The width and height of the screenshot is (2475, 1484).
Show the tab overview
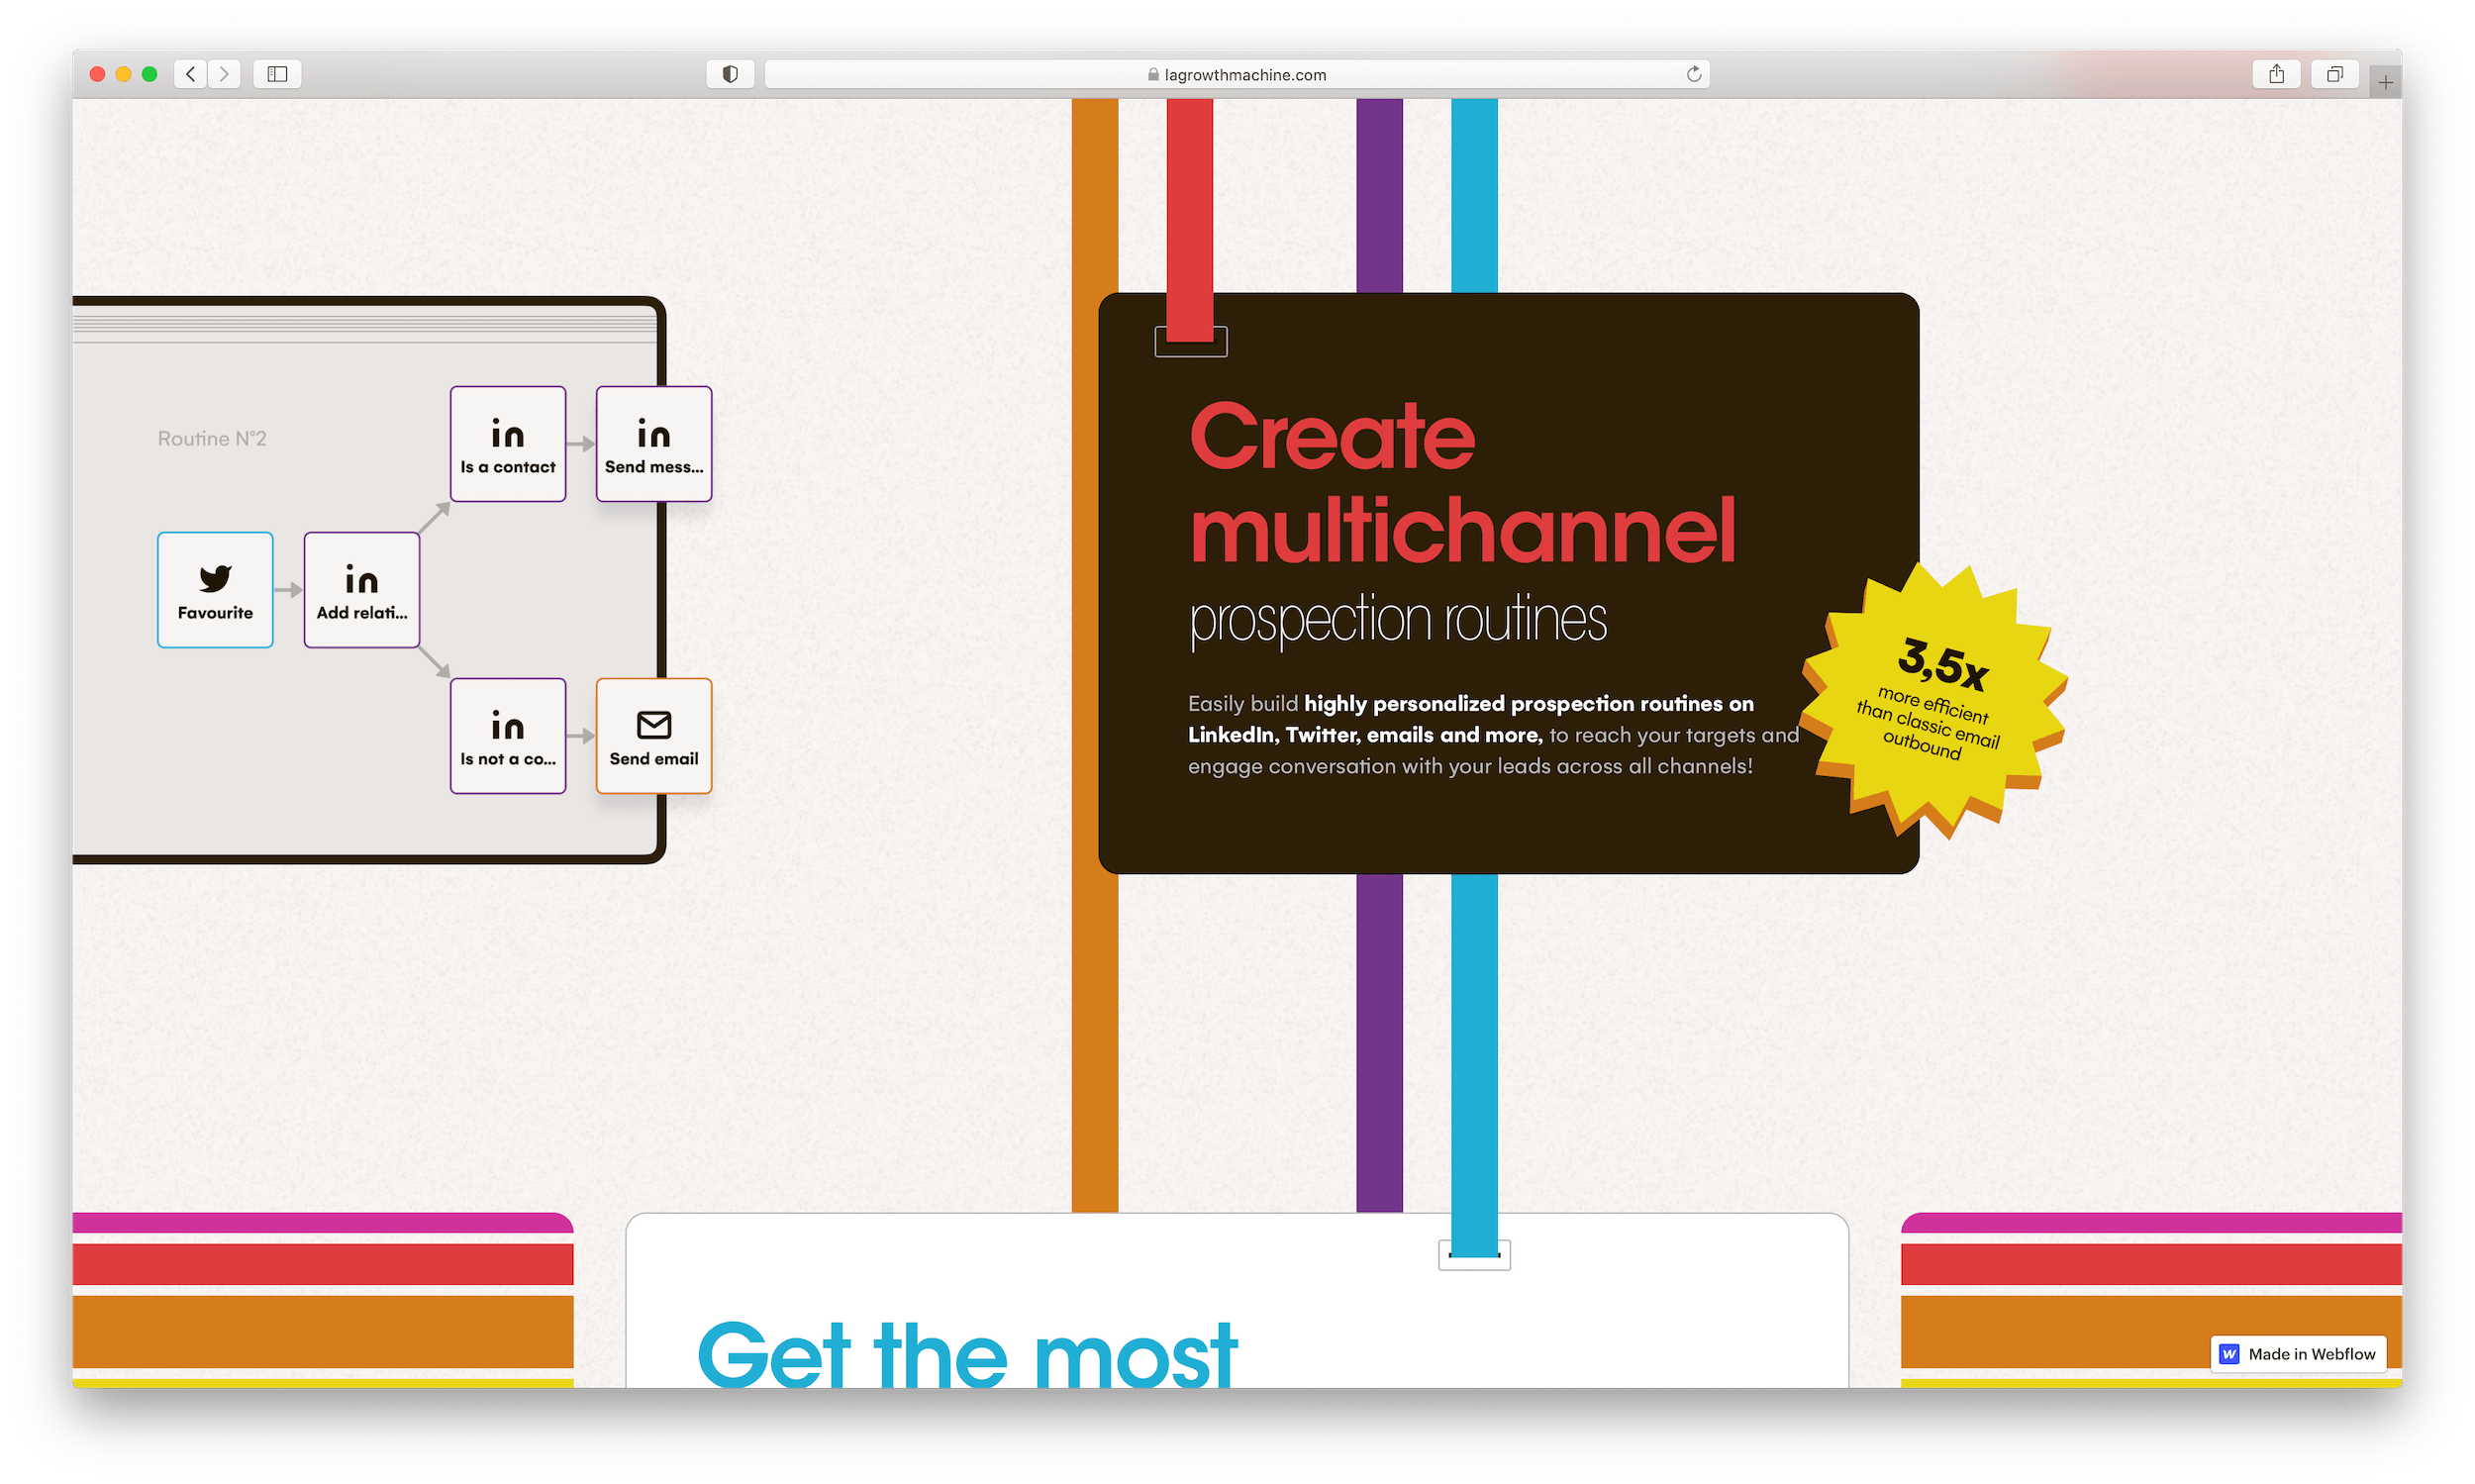pos(2334,74)
